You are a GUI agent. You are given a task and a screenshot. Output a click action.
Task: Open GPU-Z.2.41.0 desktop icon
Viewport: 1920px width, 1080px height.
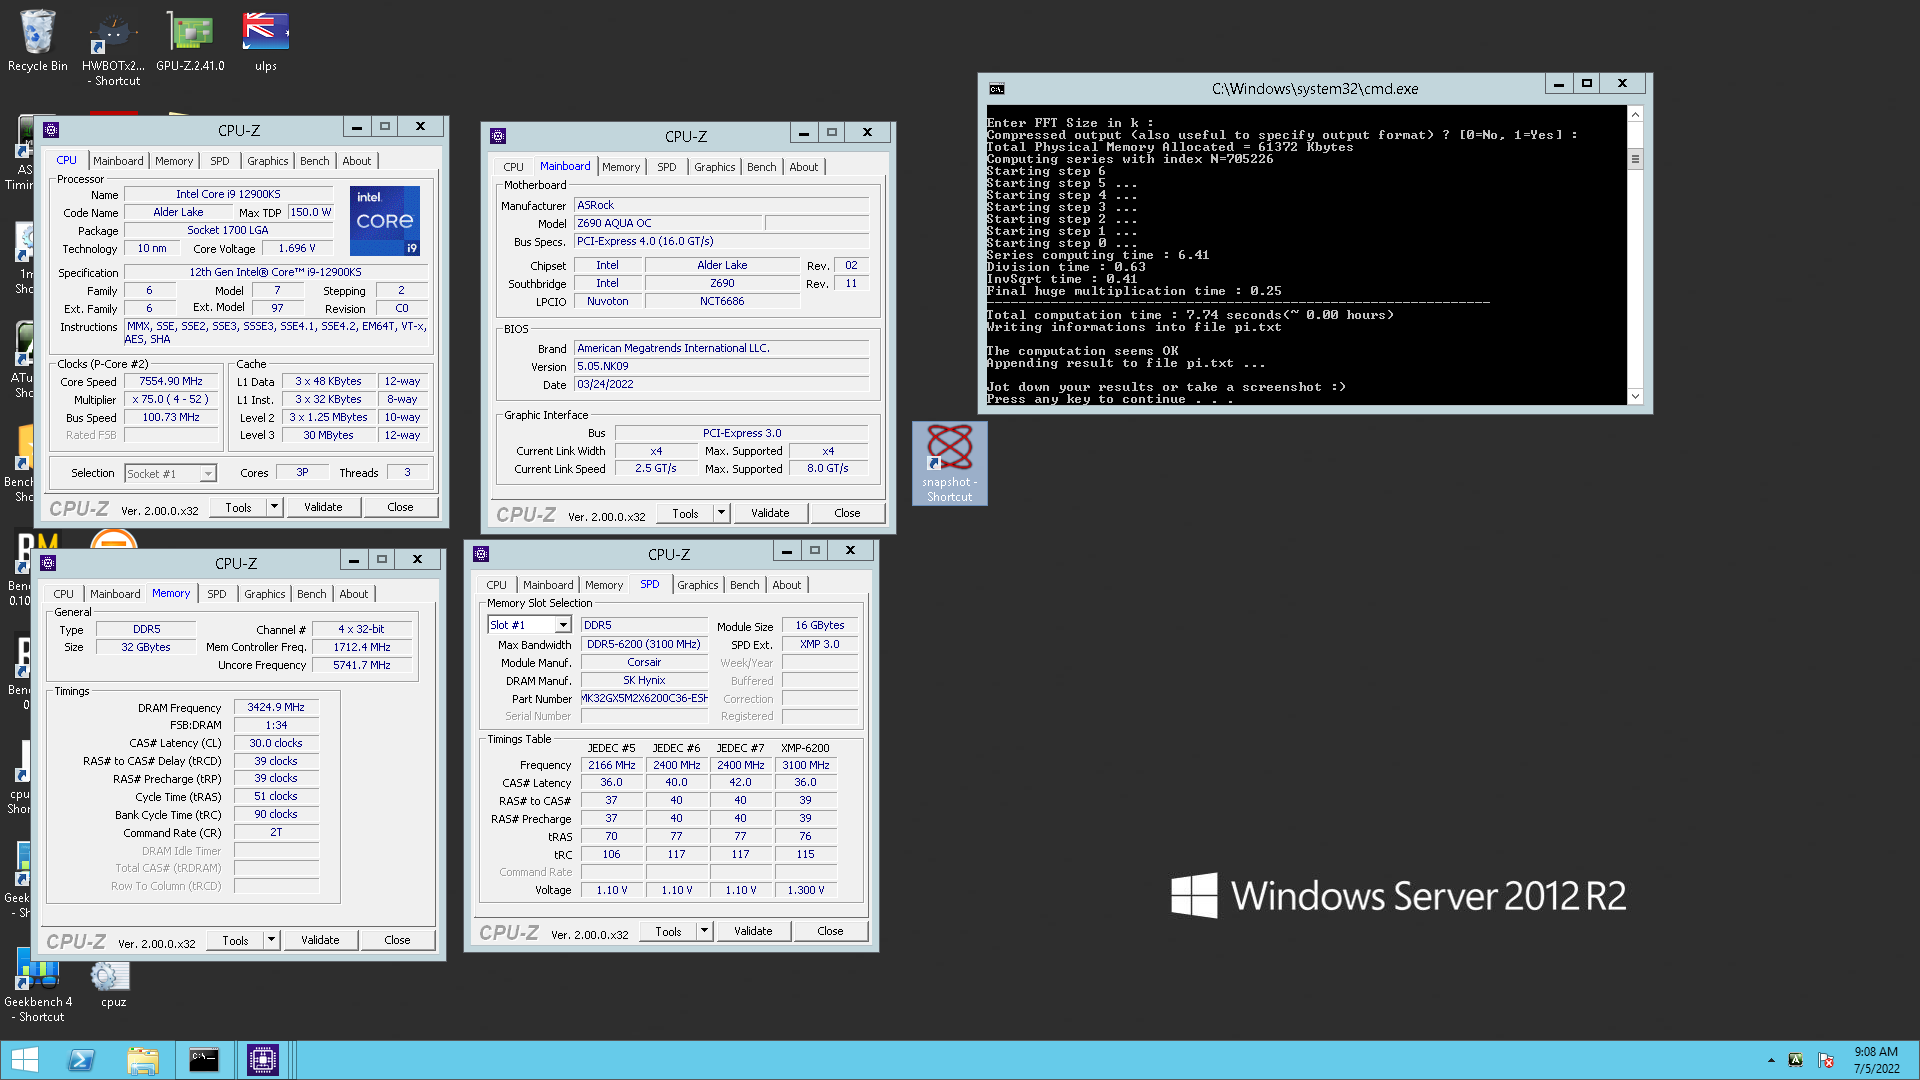pyautogui.click(x=190, y=41)
